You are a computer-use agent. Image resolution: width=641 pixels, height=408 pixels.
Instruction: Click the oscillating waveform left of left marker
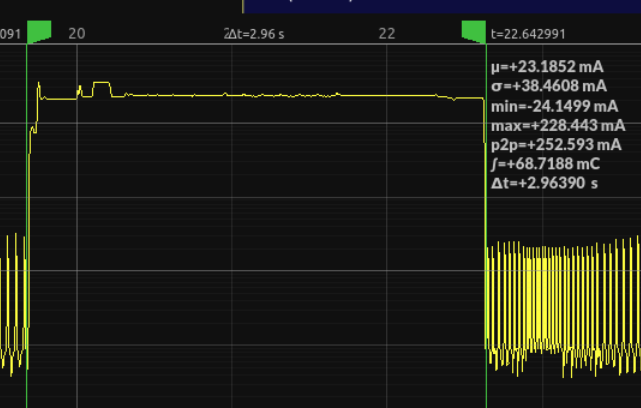coord(12,300)
